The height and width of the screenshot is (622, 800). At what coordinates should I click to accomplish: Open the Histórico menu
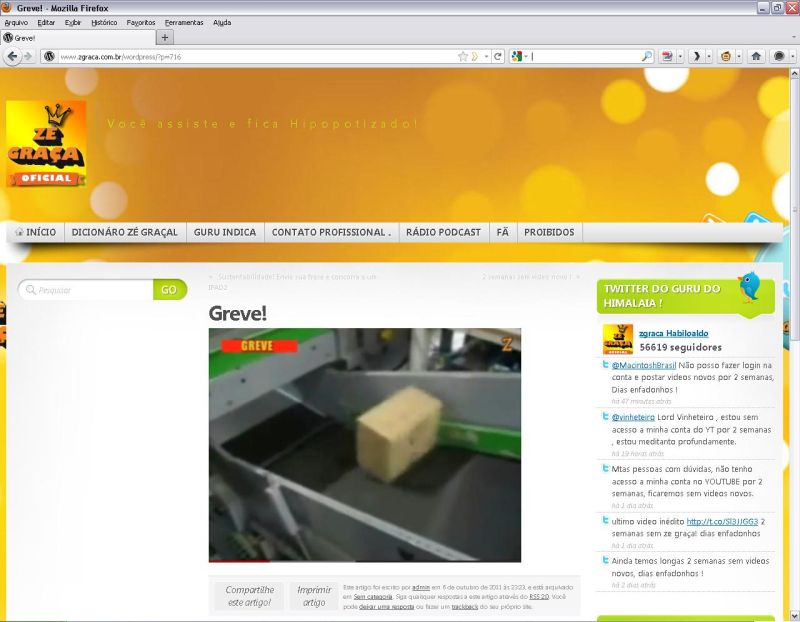[103, 22]
